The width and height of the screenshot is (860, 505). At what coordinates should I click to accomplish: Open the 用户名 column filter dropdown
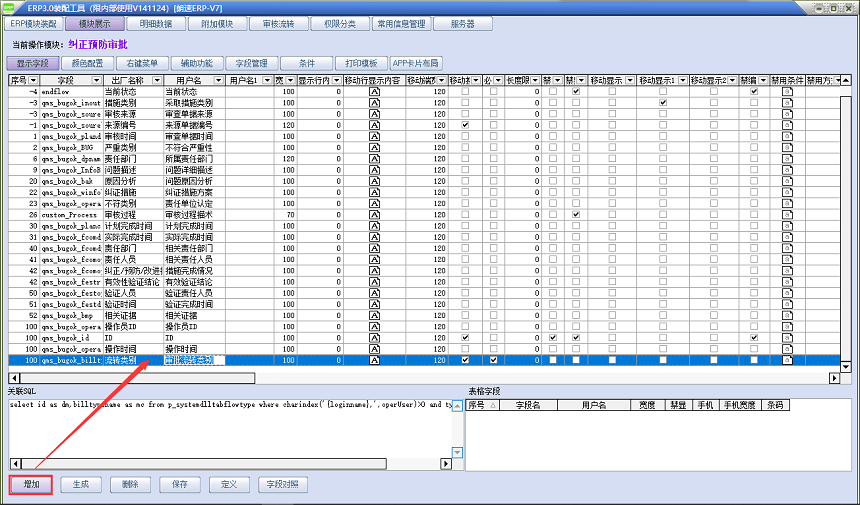click(x=217, y=80)
